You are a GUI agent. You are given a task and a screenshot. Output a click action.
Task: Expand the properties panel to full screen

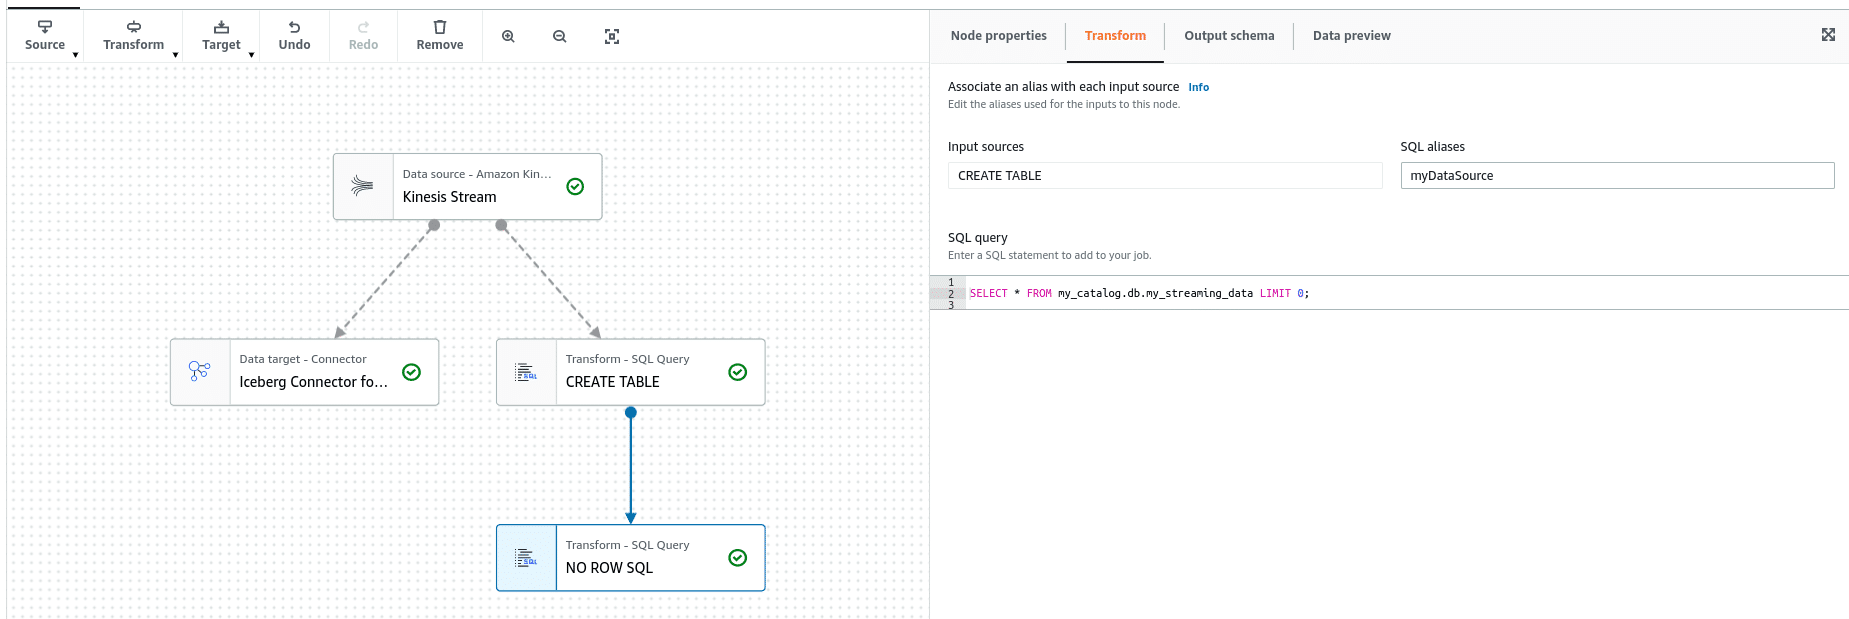pyautogui.click(x=1828, y=35)
